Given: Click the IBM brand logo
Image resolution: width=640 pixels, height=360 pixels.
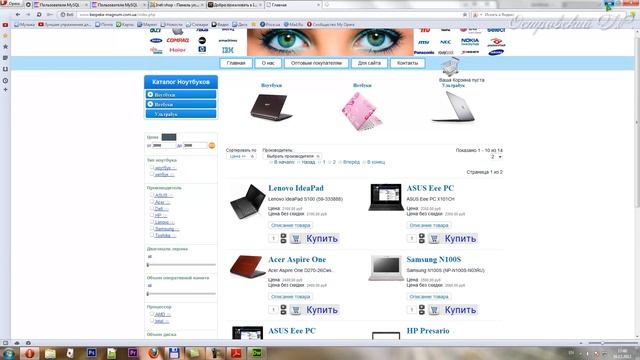Looking at the screenshot, I should 228,50.
